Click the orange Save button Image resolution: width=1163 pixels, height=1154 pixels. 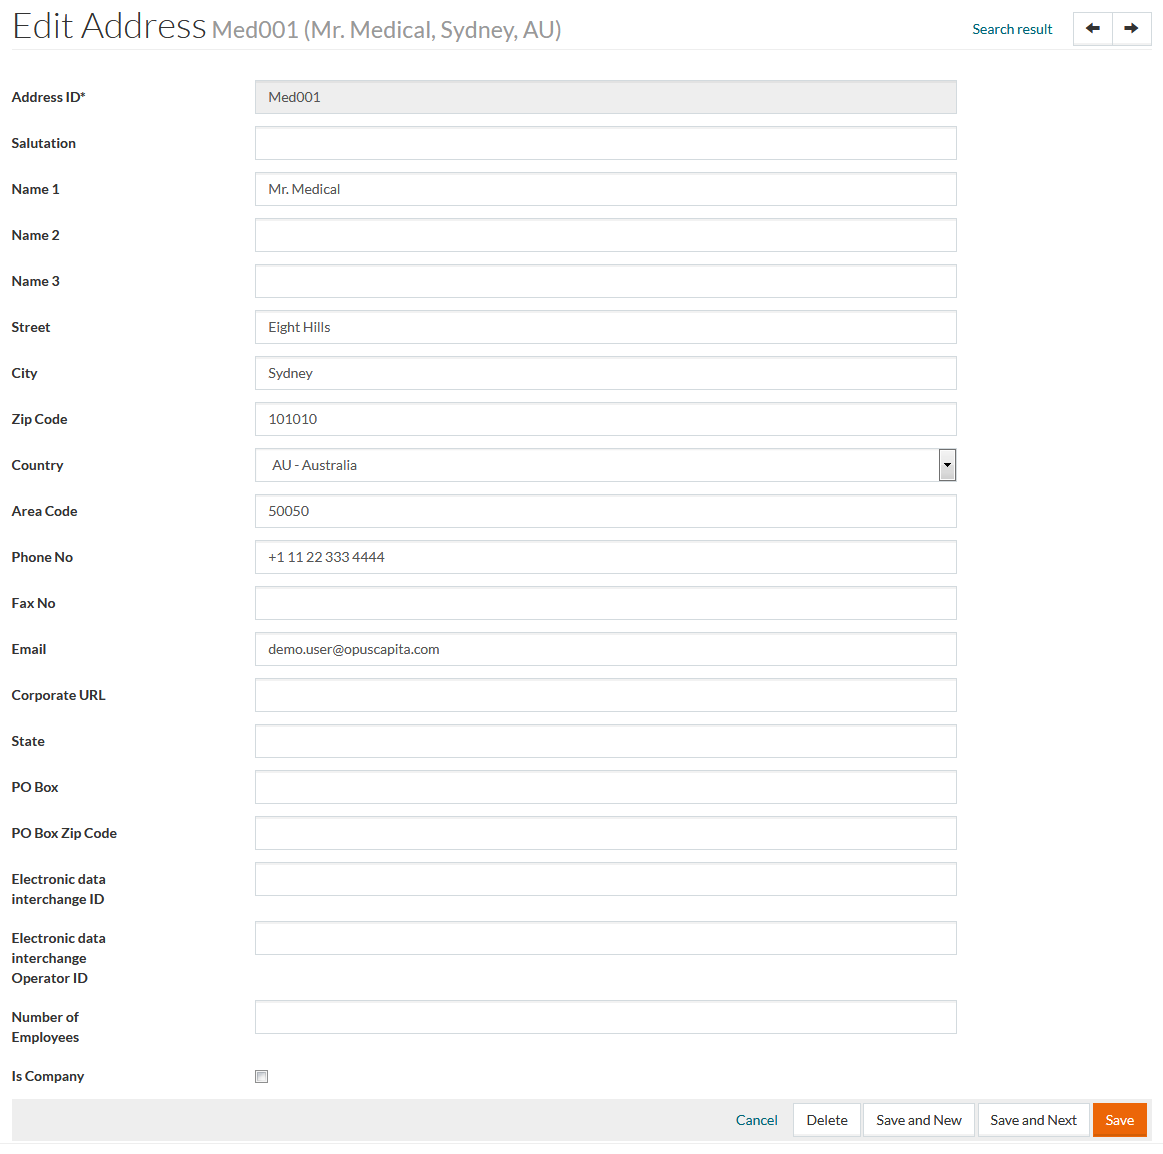click(x=1119, y=1120)
